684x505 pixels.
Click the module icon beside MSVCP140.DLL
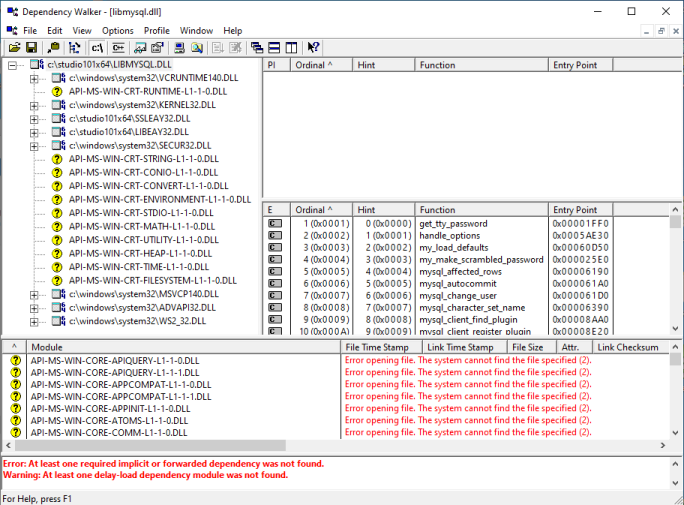[59, 294]
